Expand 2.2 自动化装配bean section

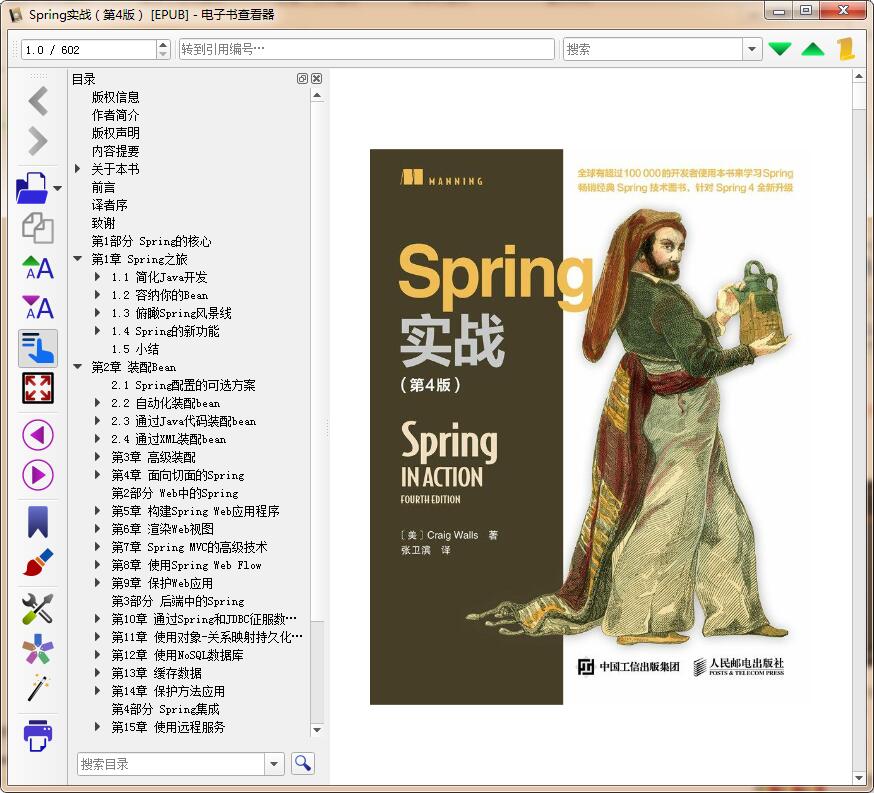click(98, 402)
